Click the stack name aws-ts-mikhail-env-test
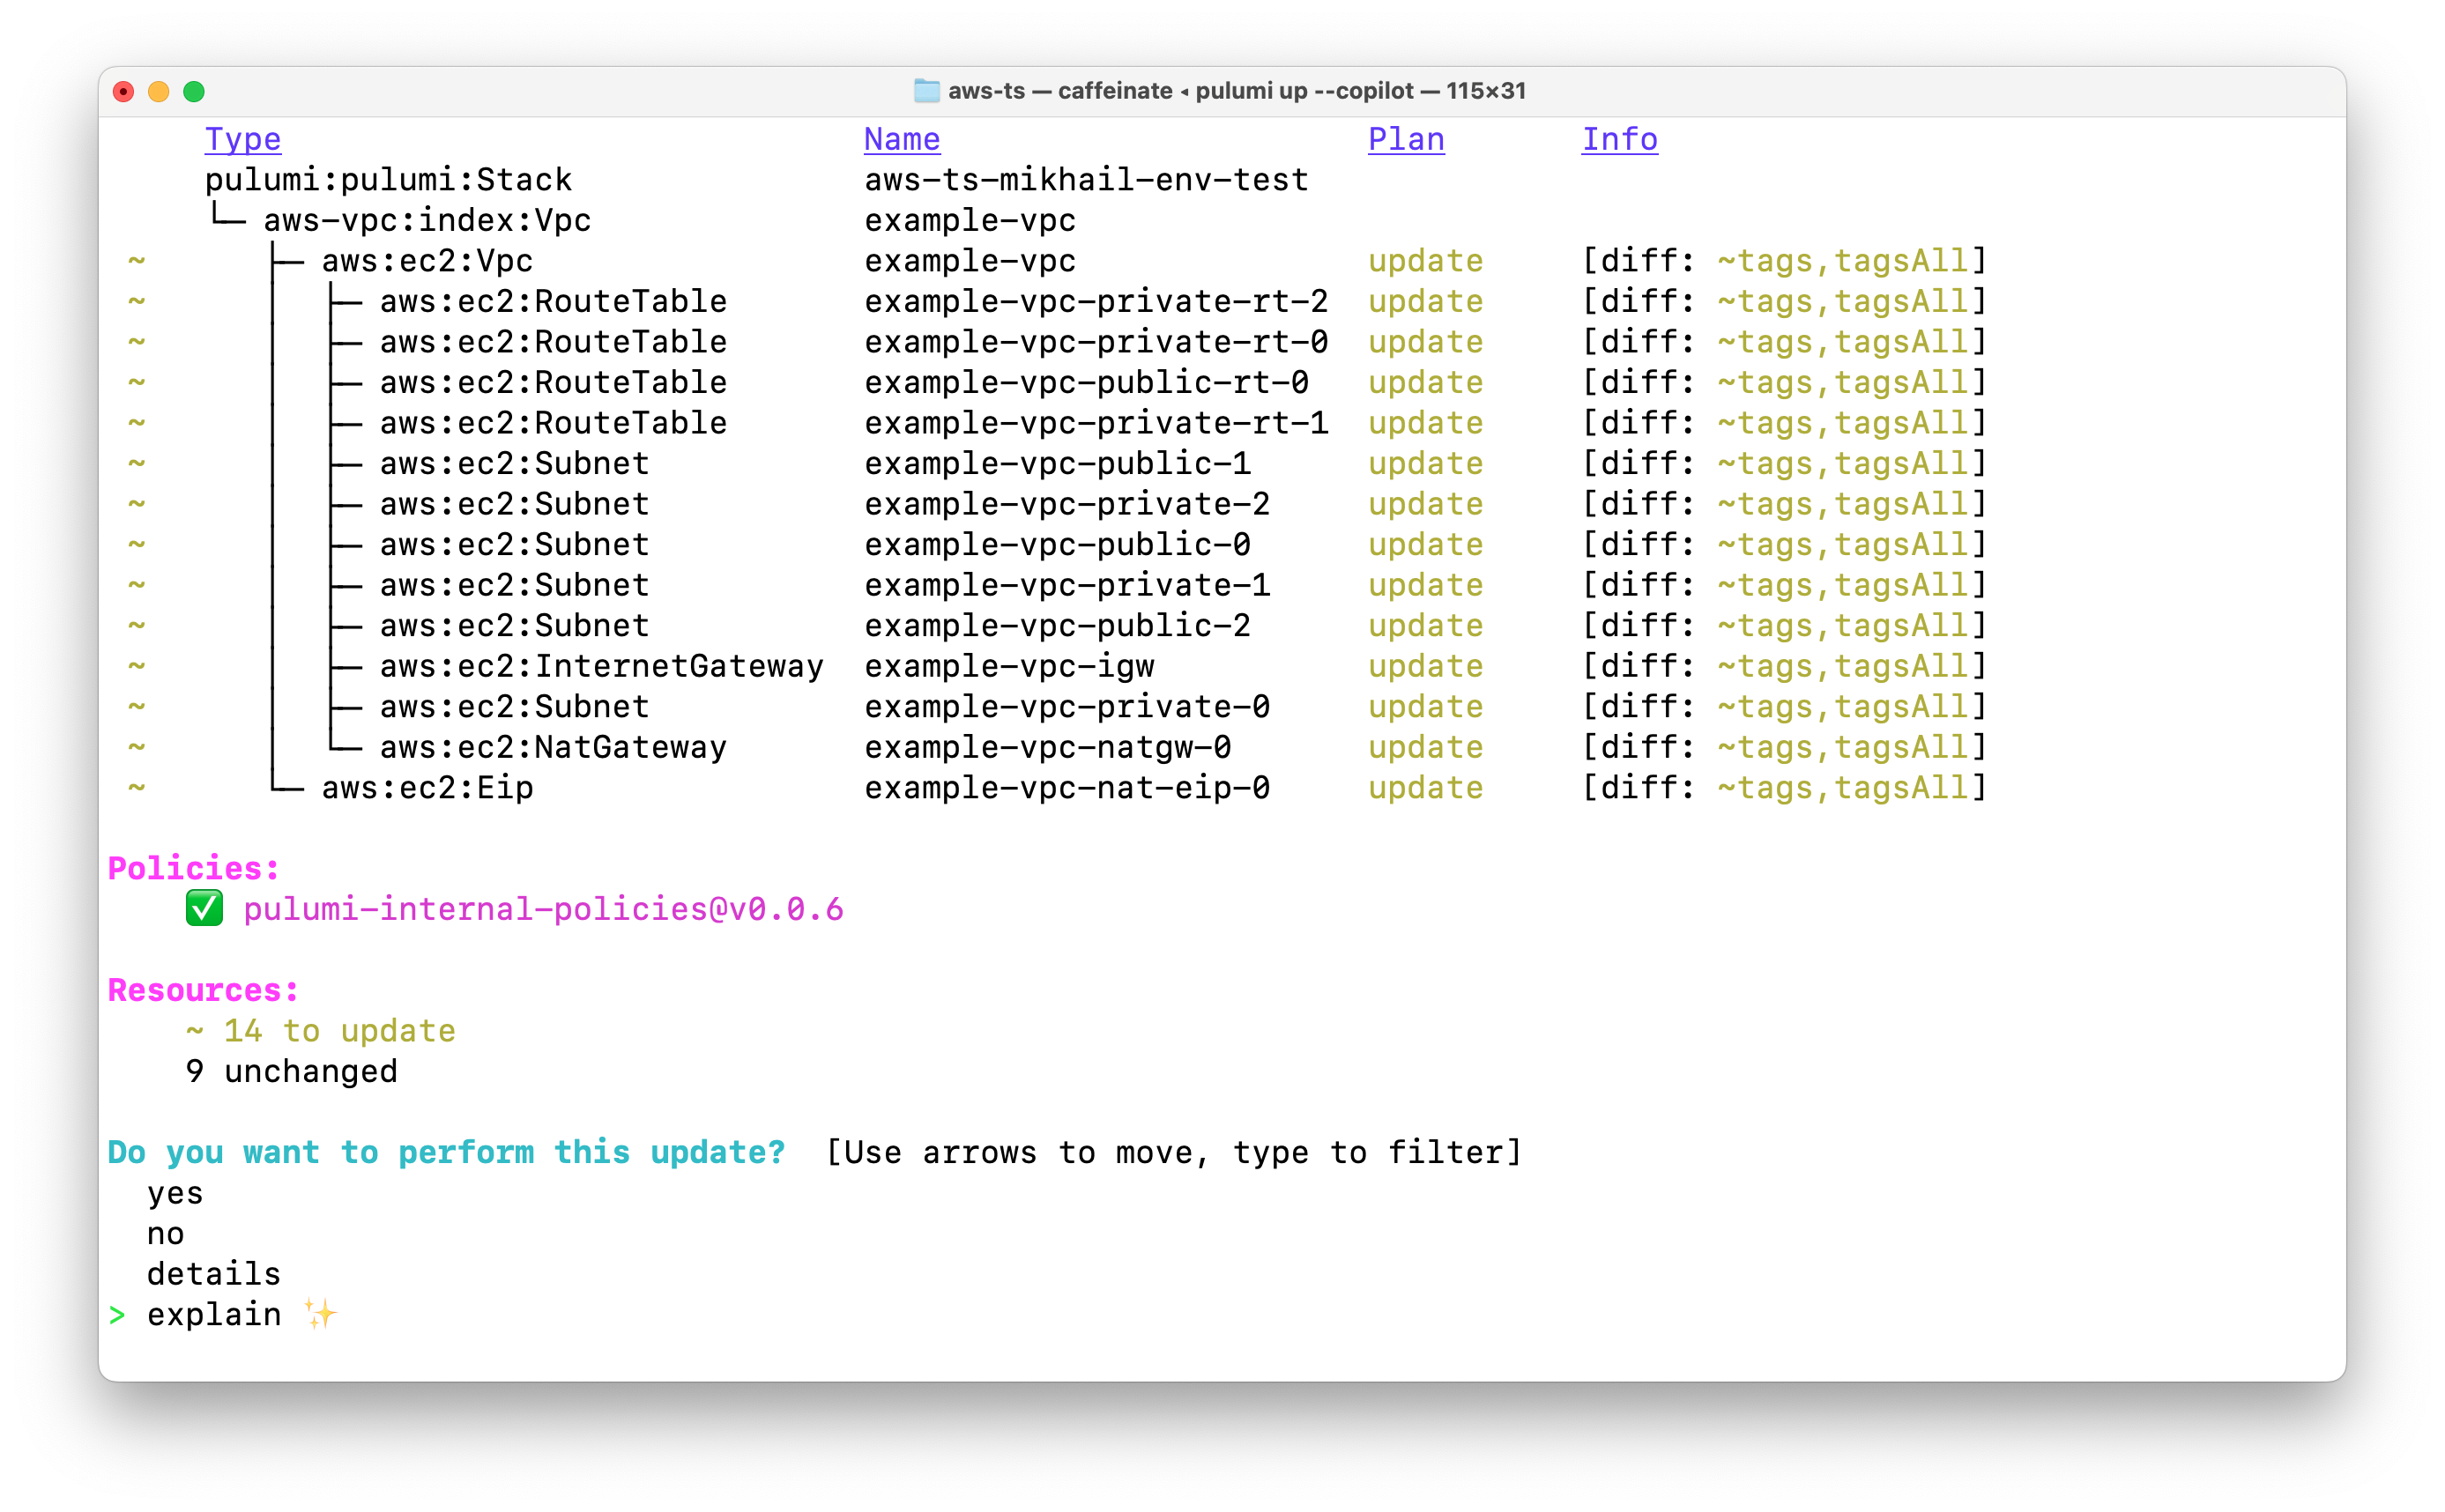2445x1512 pixels. 1087,180
